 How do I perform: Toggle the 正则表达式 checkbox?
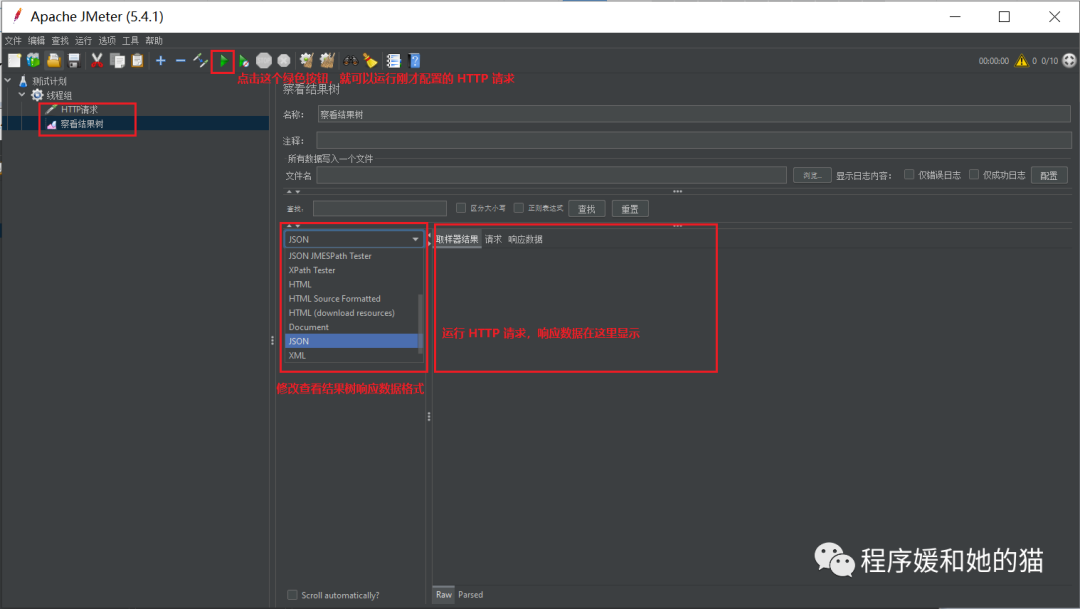tap(519, 207)
